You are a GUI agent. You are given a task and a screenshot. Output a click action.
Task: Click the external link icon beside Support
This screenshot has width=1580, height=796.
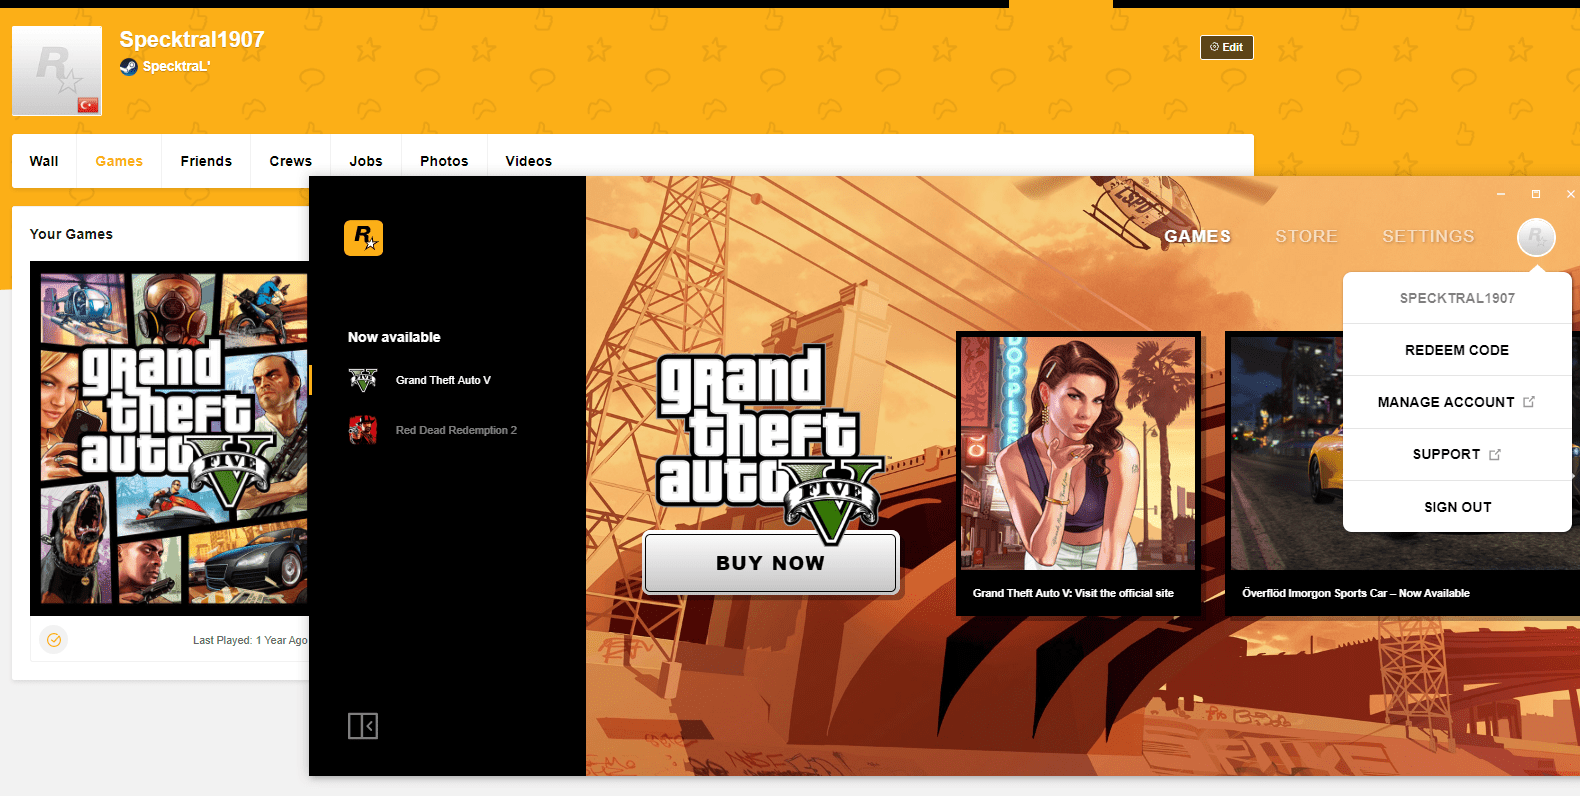[1495, 455]
